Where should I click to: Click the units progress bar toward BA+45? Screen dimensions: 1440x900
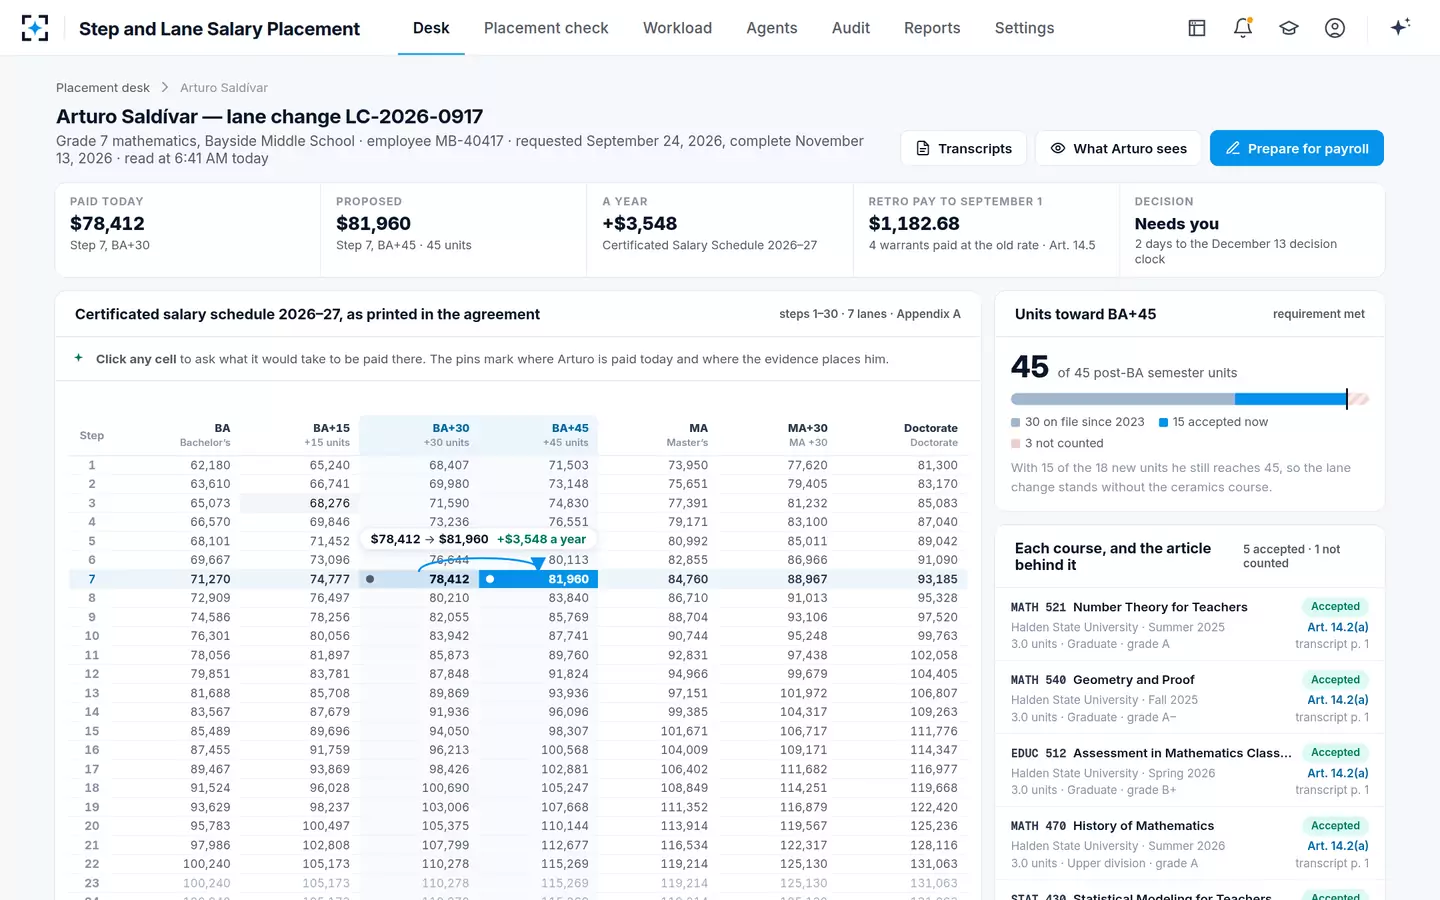coord(1190,399)
